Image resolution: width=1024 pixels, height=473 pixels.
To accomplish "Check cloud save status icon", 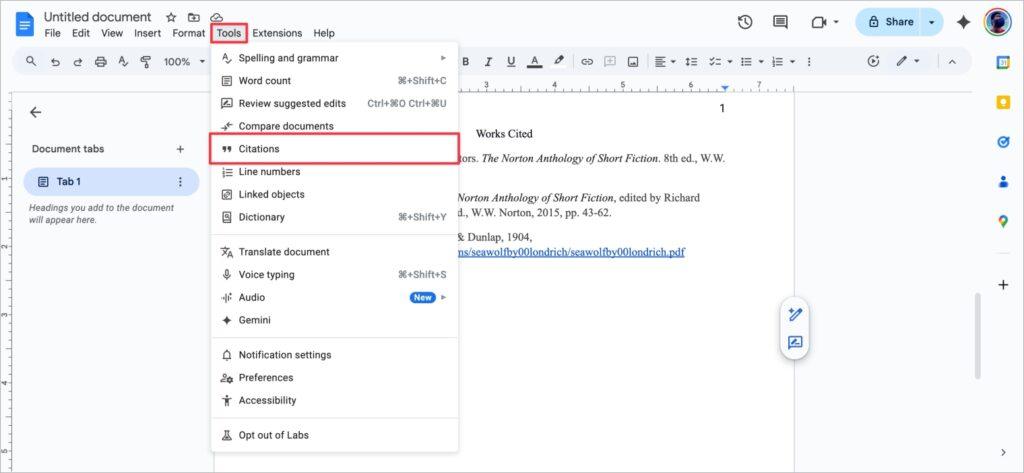I will tap(217, 17).
